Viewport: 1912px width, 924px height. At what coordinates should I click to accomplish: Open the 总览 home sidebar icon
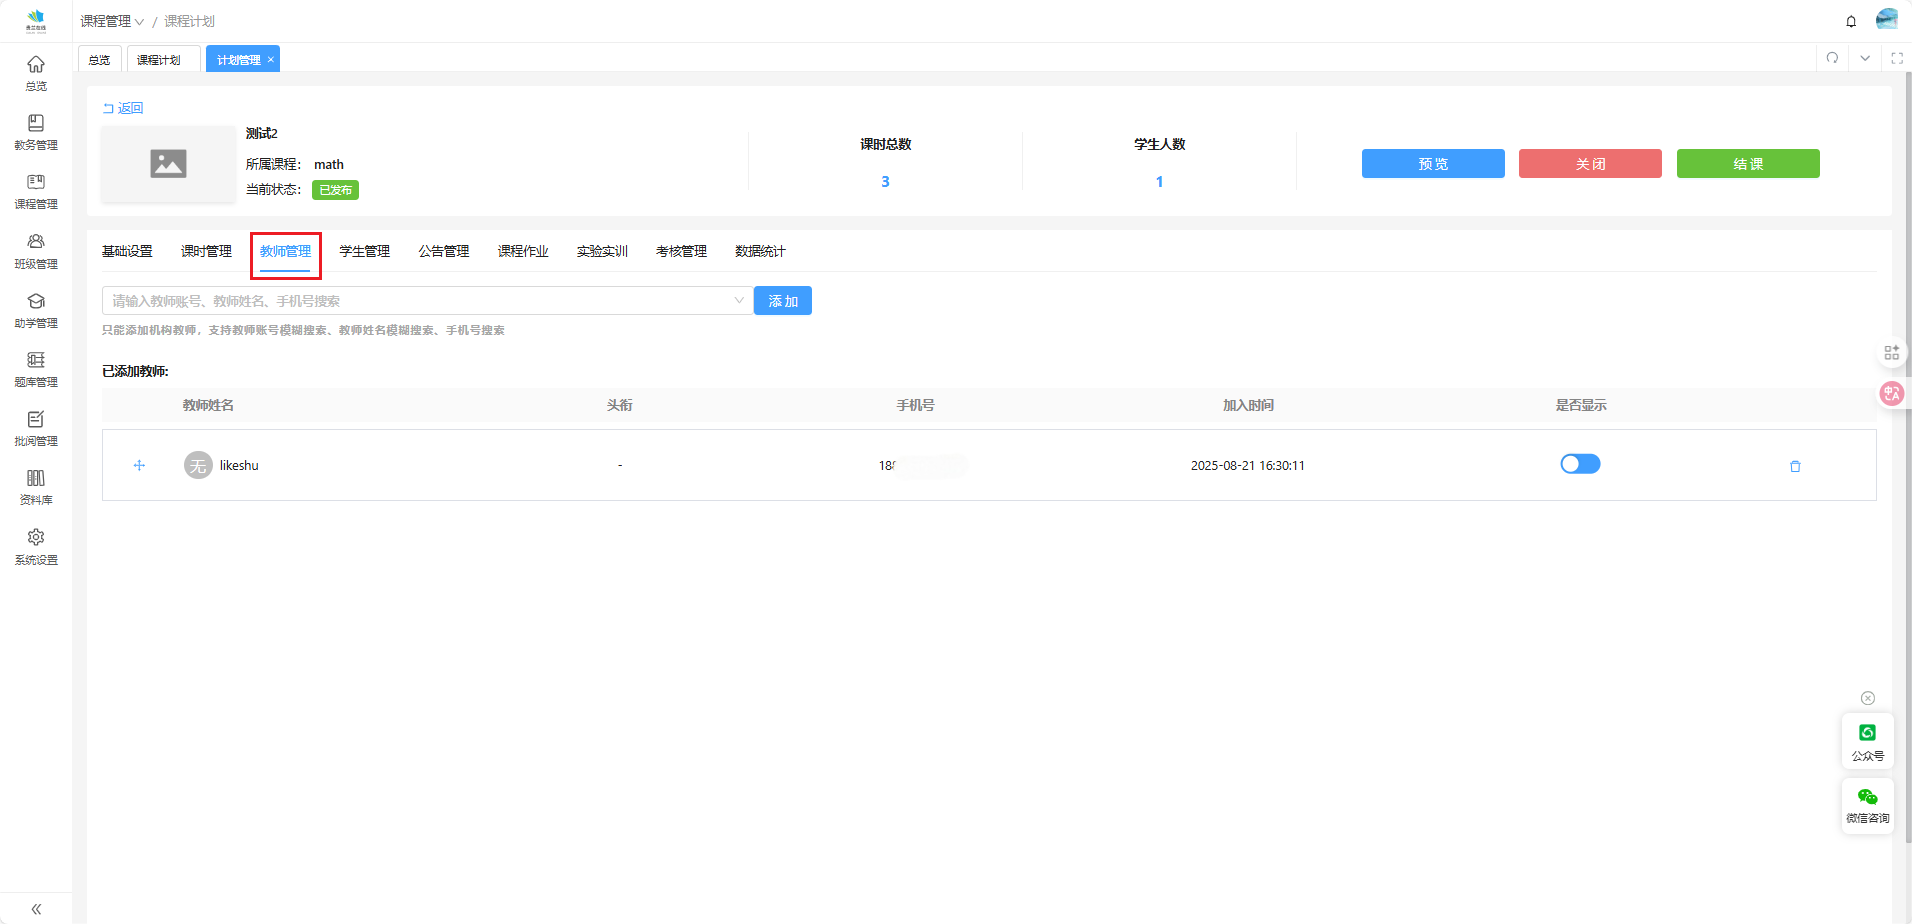(36, 72)
